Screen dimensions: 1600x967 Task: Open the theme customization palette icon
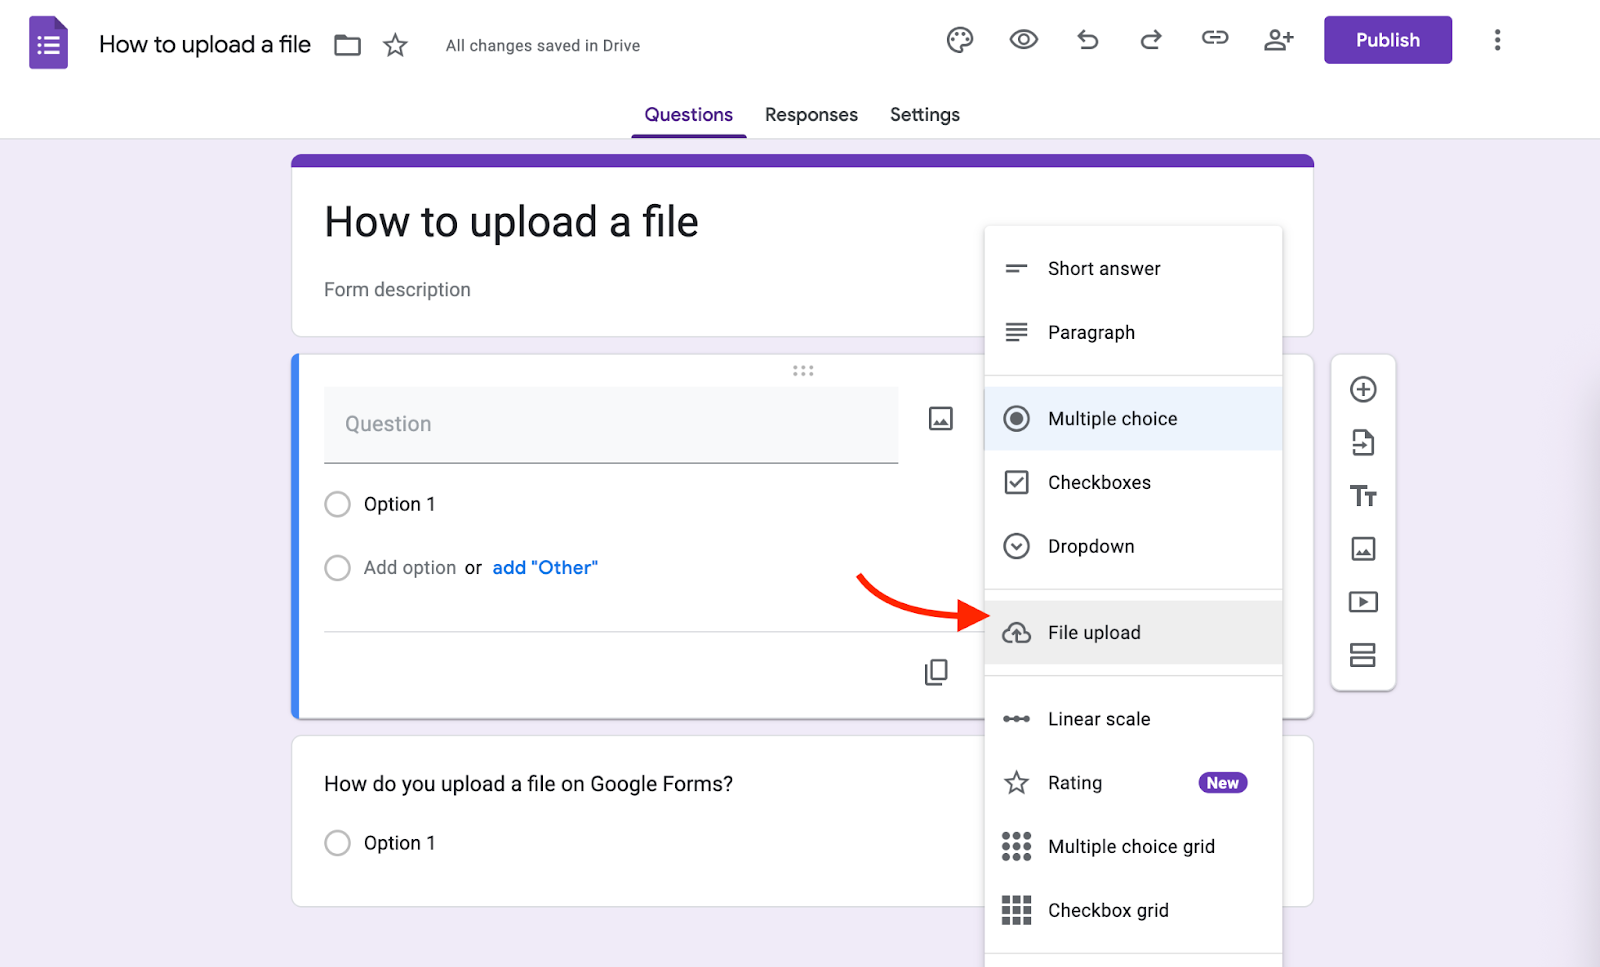(x=959, y=40)
